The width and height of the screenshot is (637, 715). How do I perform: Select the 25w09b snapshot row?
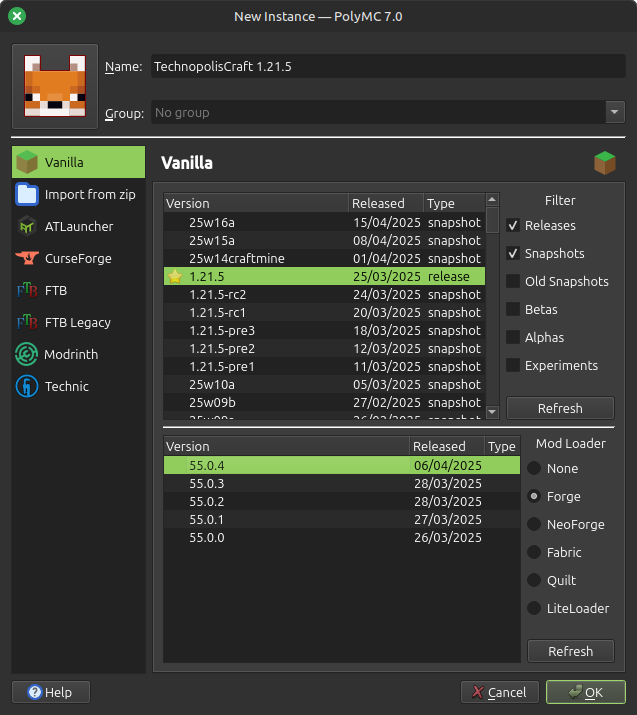click(324, 402)
